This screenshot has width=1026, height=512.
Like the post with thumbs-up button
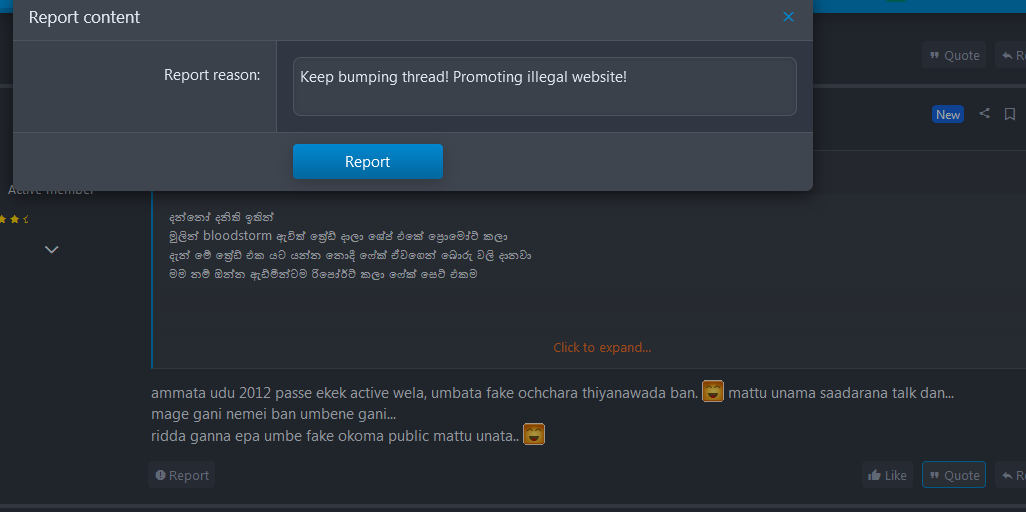click(887, 475)
